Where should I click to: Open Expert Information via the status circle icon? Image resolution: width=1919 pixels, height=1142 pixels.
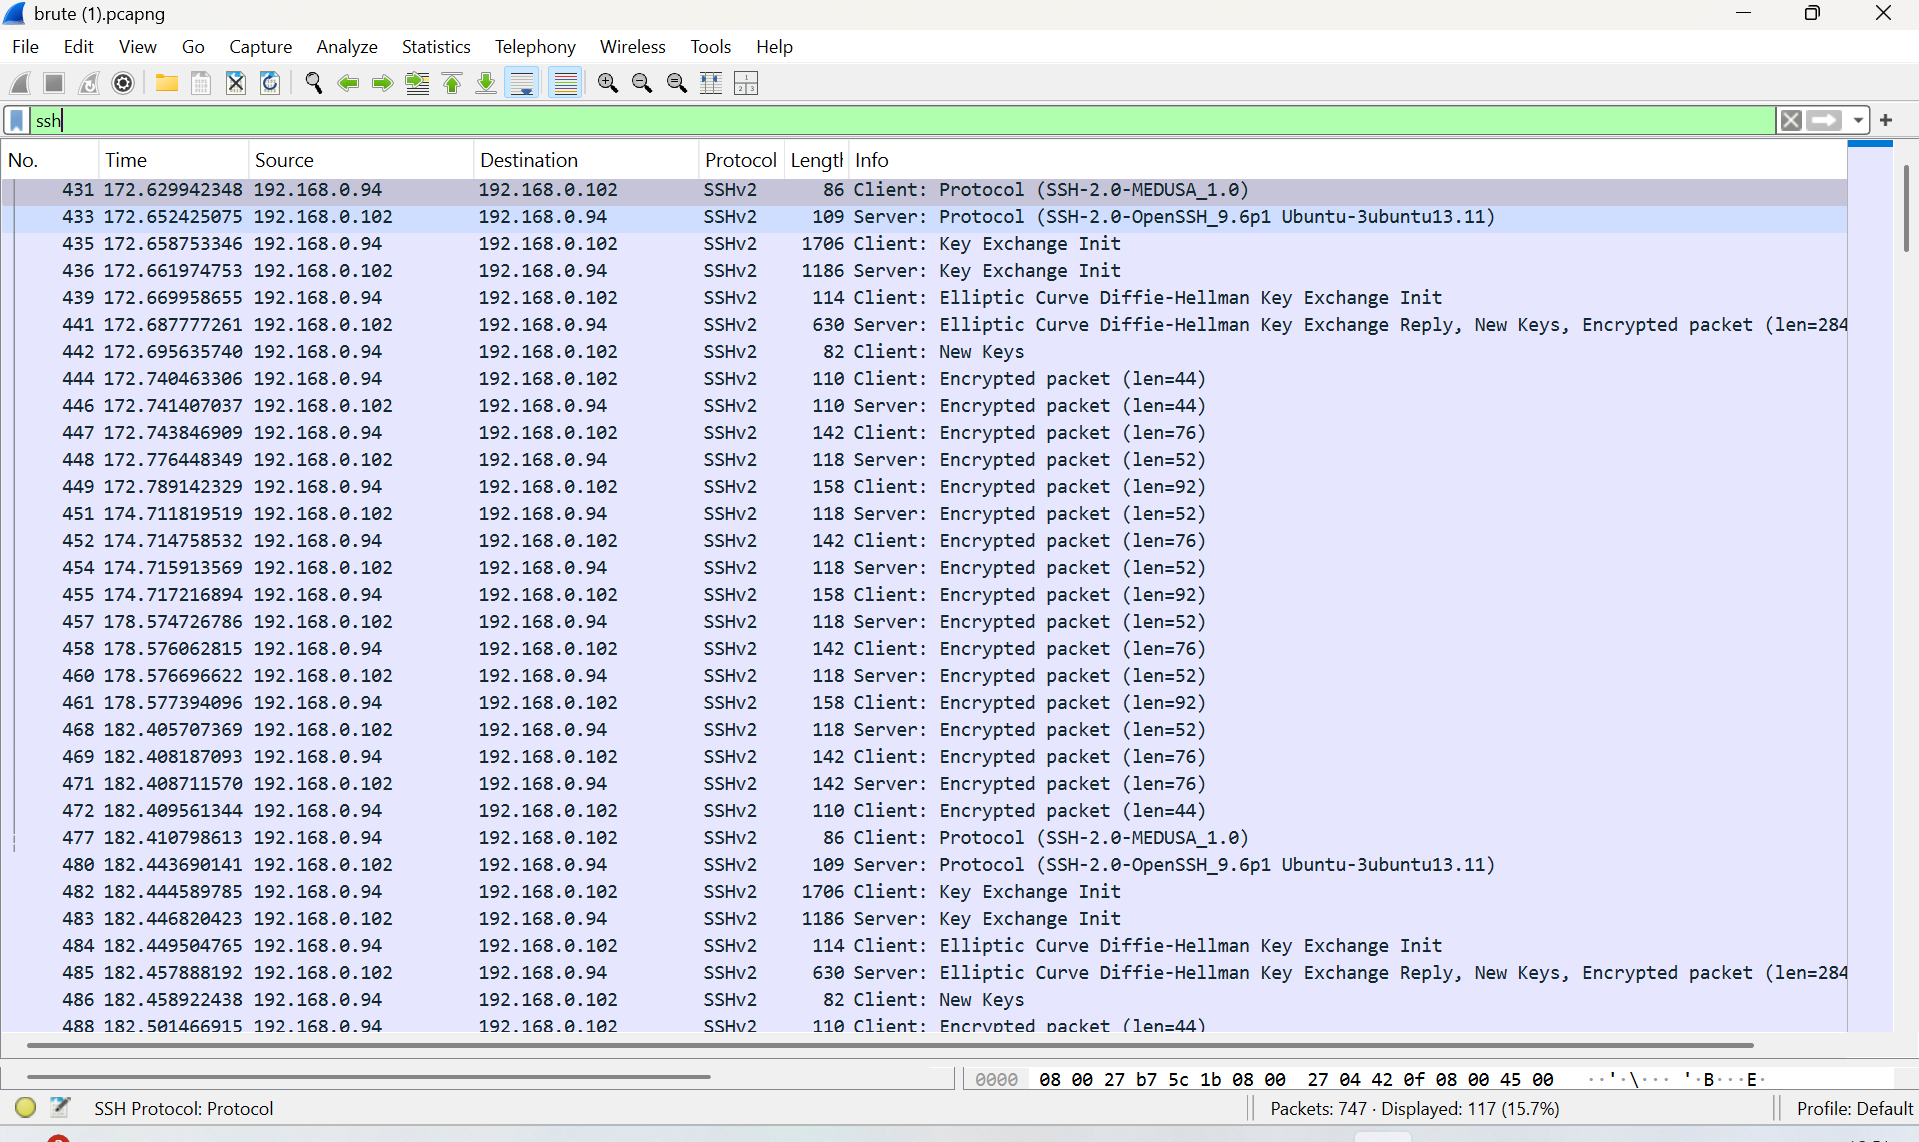[x=25, y=1107]
